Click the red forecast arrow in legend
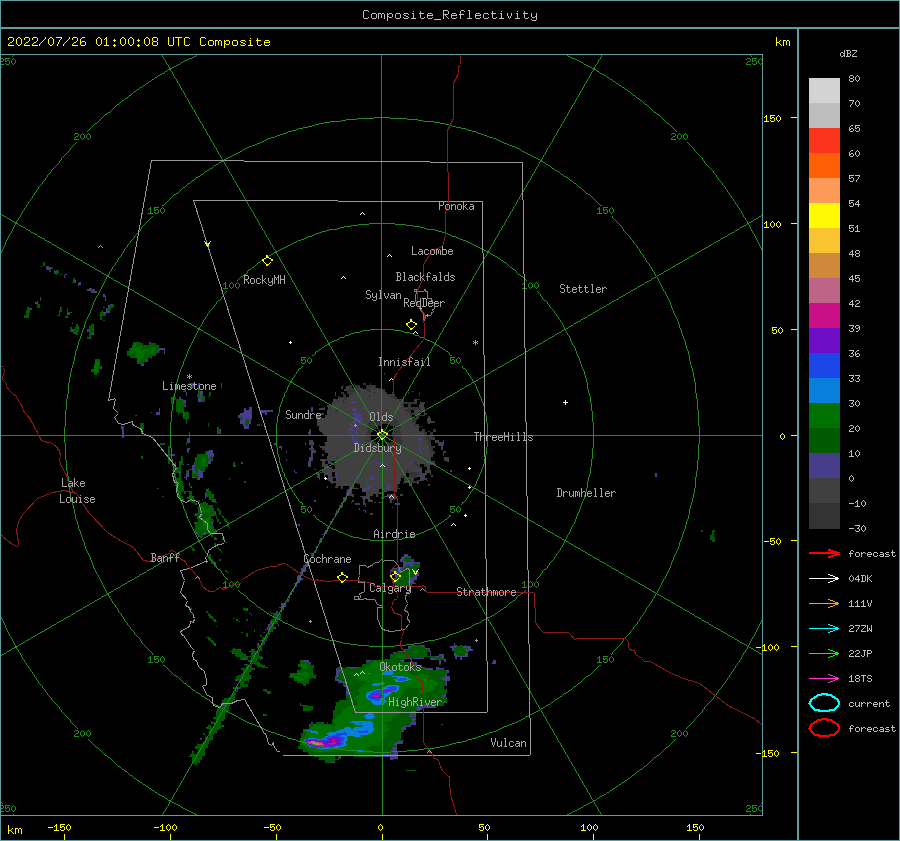 (824, 553)
